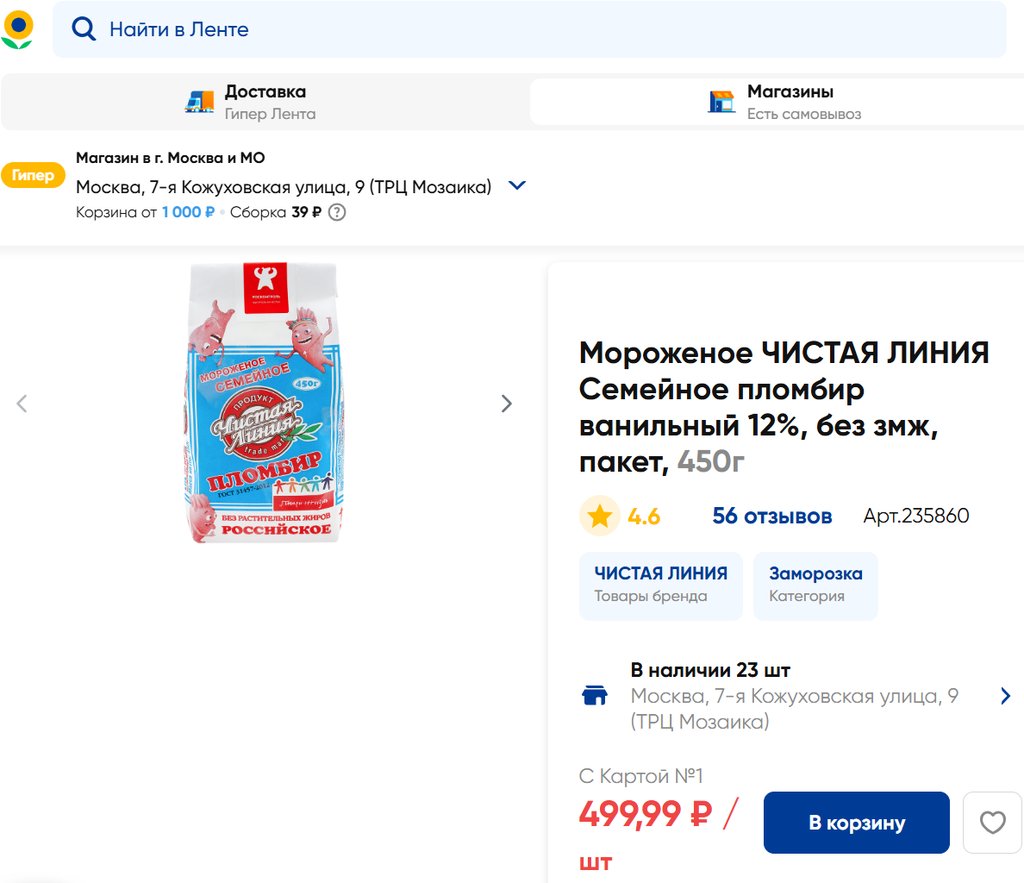
Task: Click the ice cream product image
Action: pos(265,403)
